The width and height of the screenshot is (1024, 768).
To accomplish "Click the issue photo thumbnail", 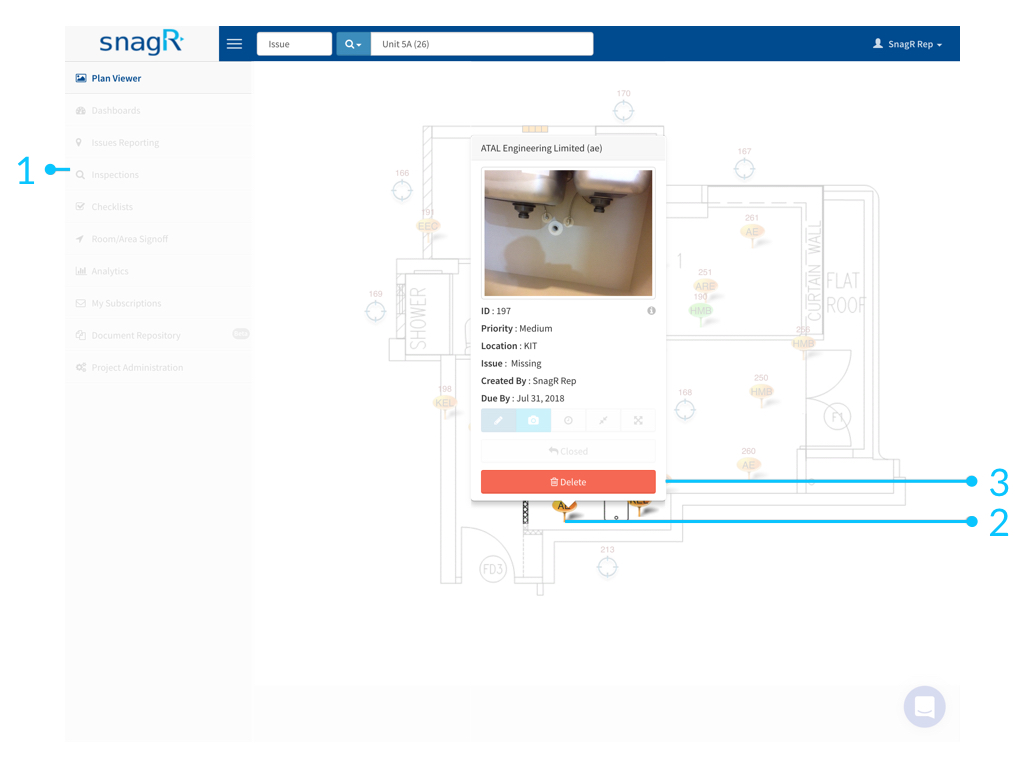I will tap(568, 233).
